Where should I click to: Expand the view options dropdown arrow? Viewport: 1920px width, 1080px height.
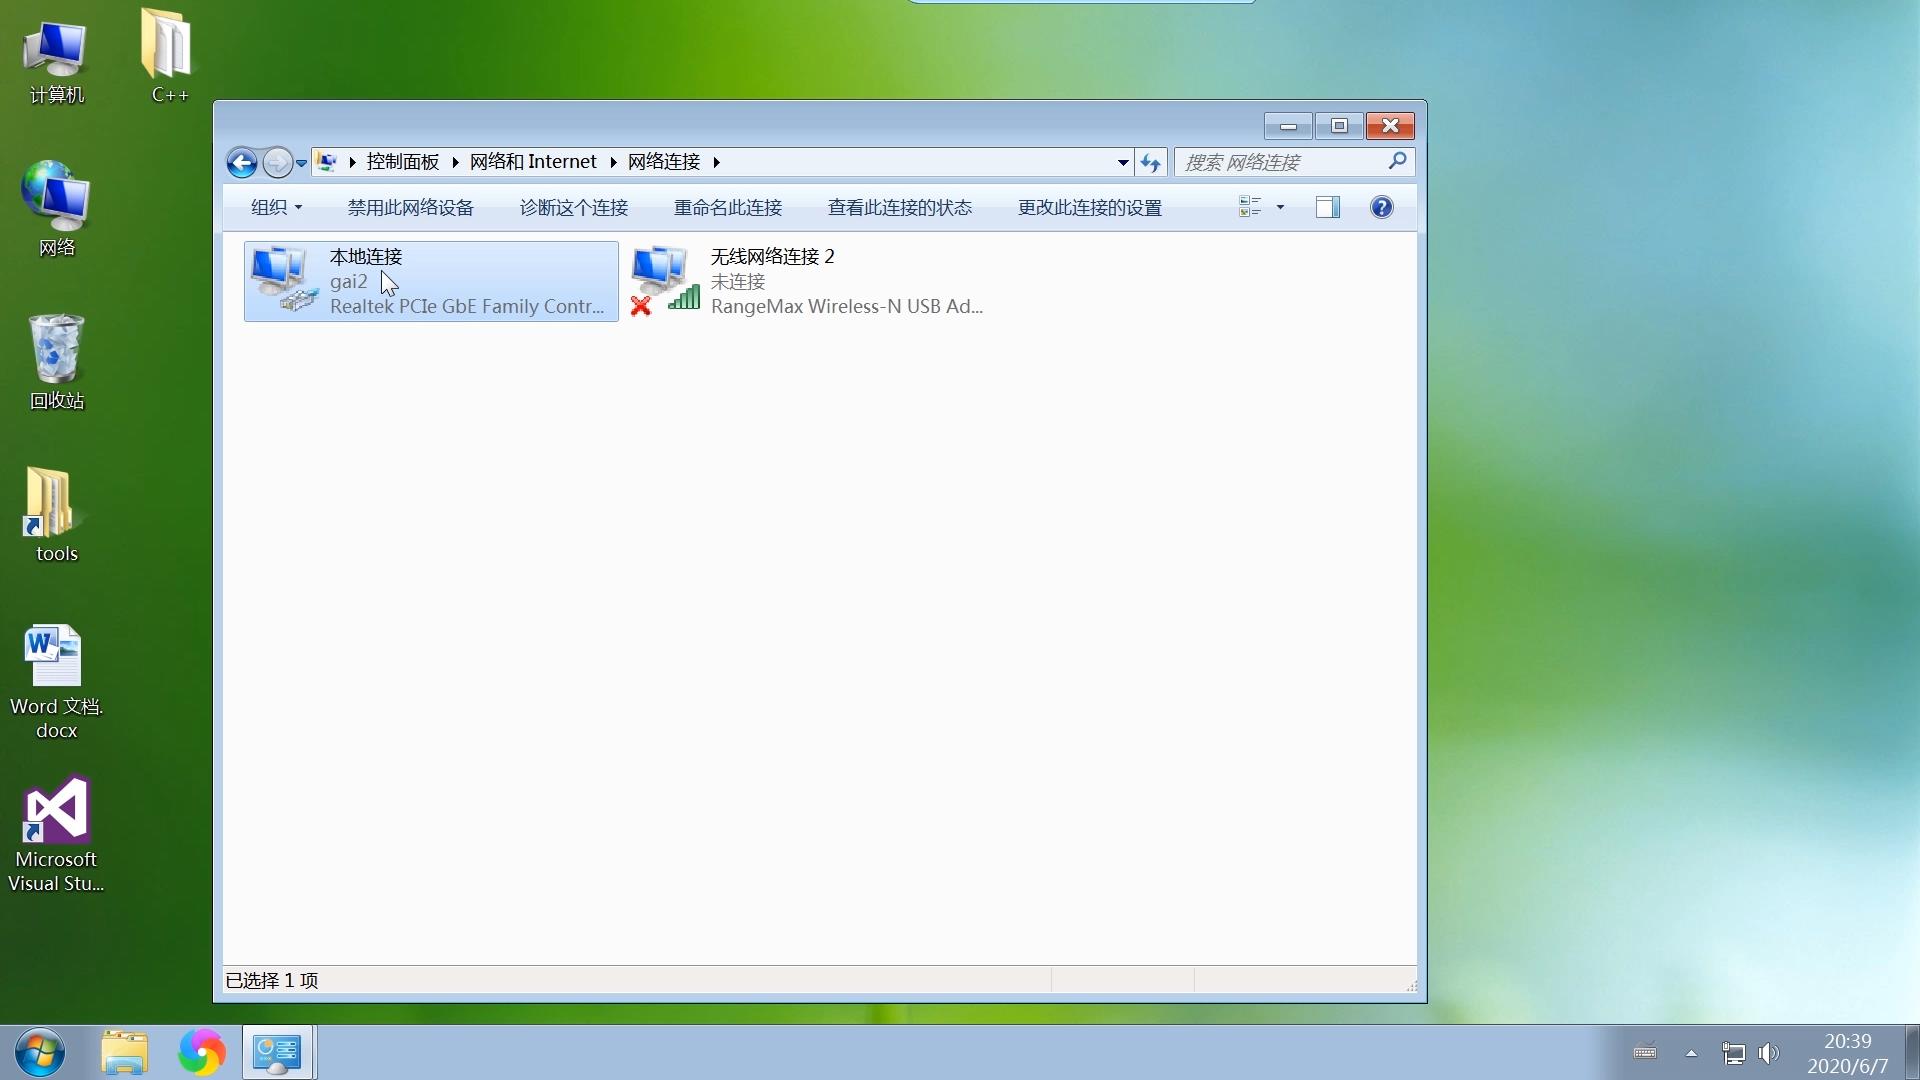(1280, 207)
